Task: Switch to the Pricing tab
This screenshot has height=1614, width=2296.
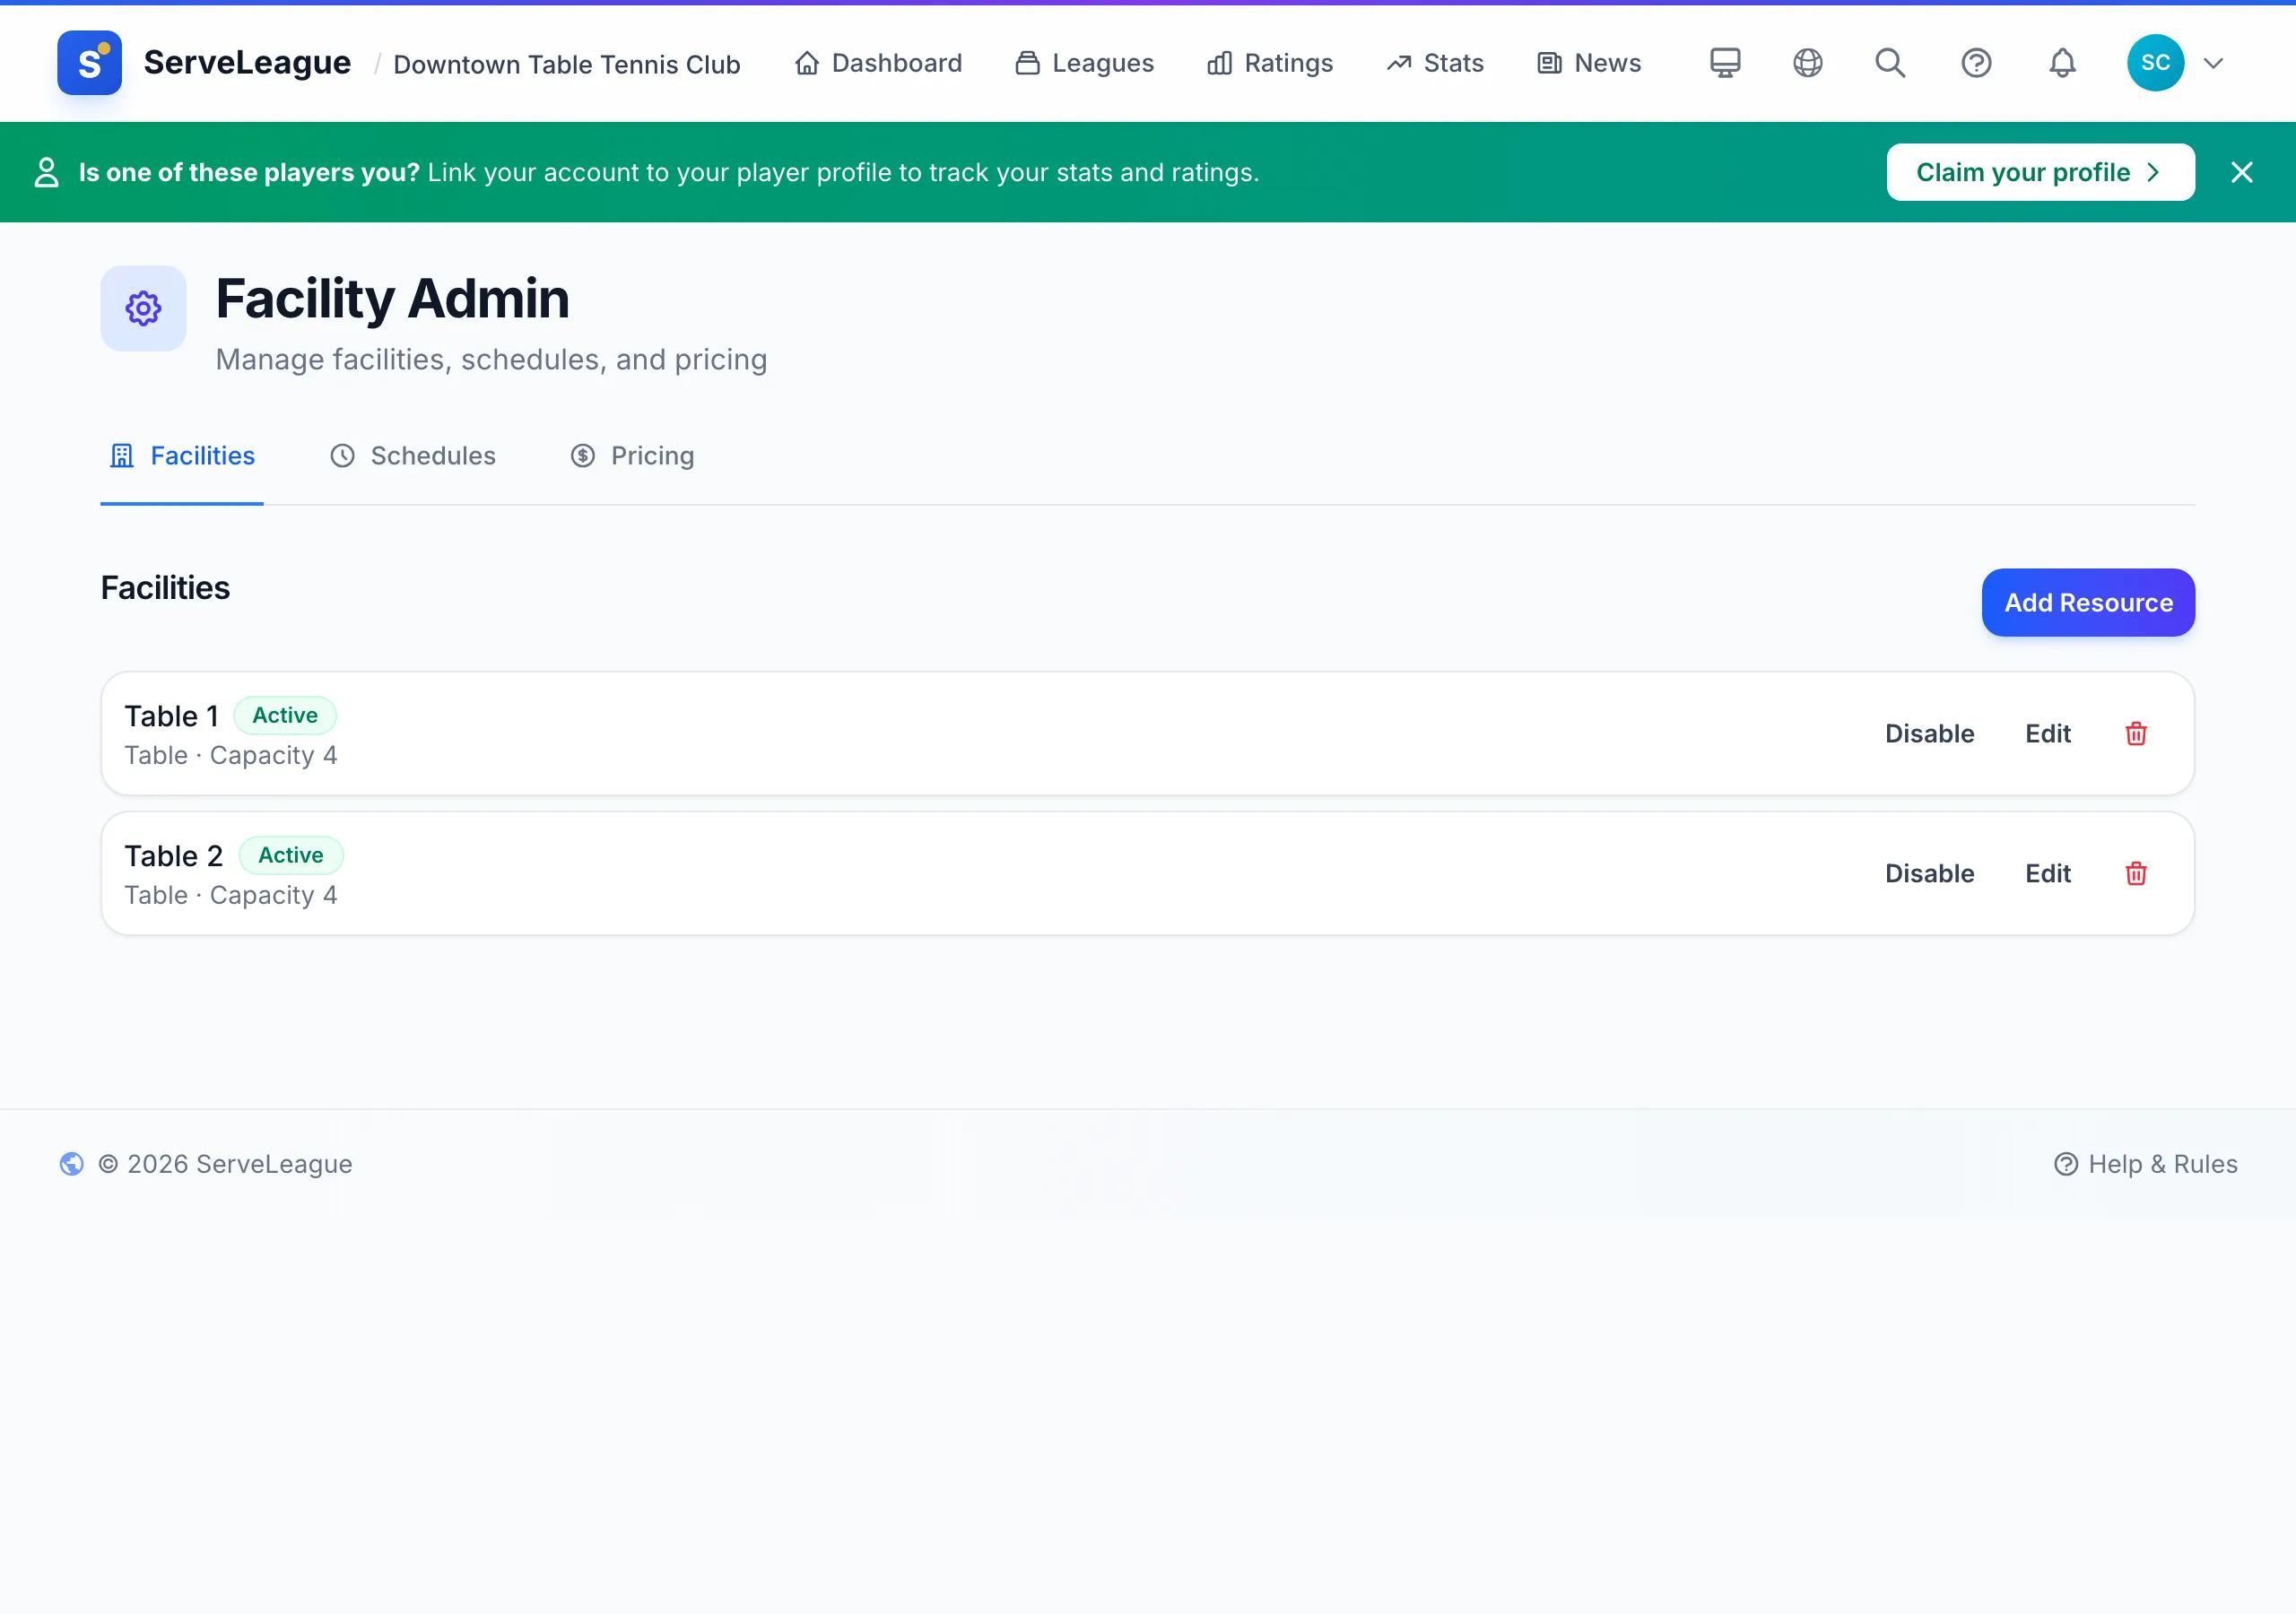Action: pyautogui.click(x=632, y=456)
